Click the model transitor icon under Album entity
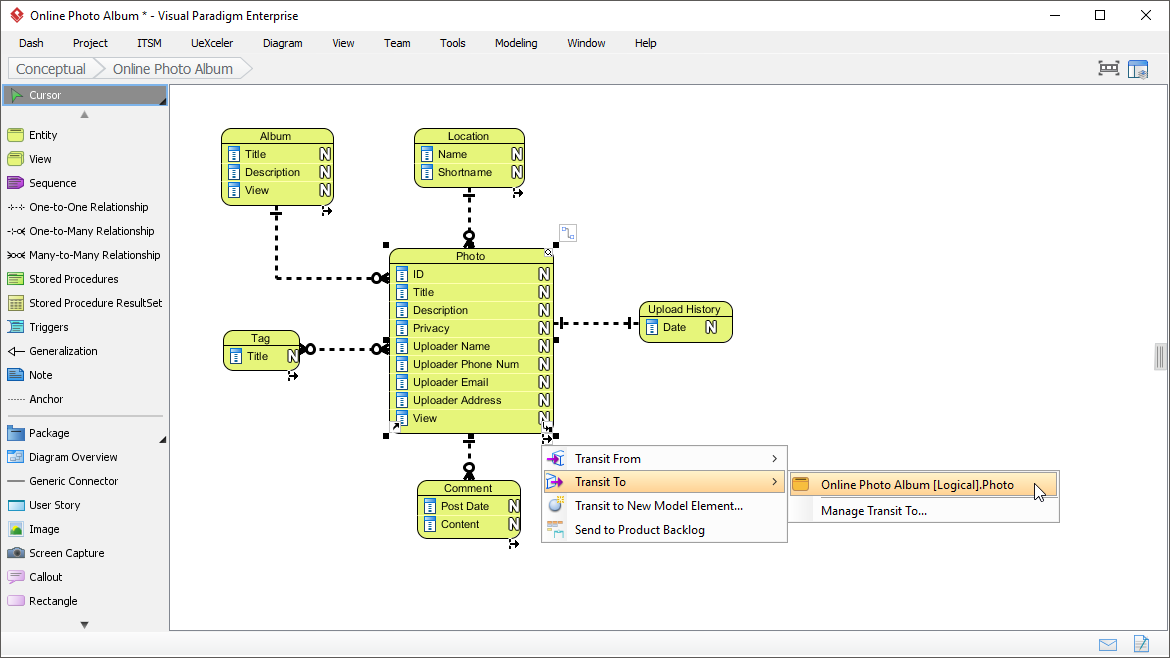The image size is (1170, 658). [326, 211]
